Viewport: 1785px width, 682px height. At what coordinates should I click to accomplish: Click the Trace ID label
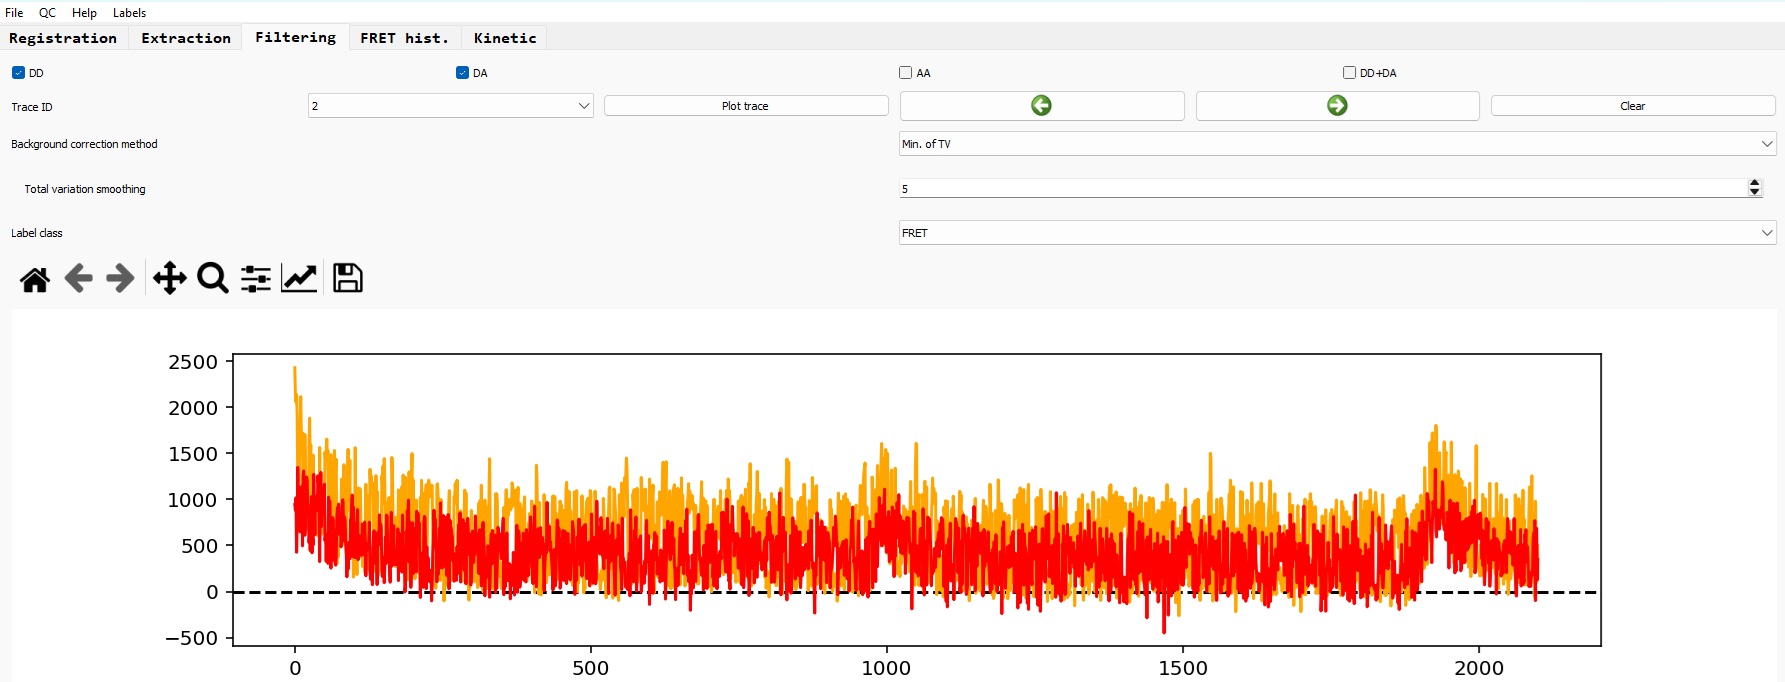click(32, 107)
